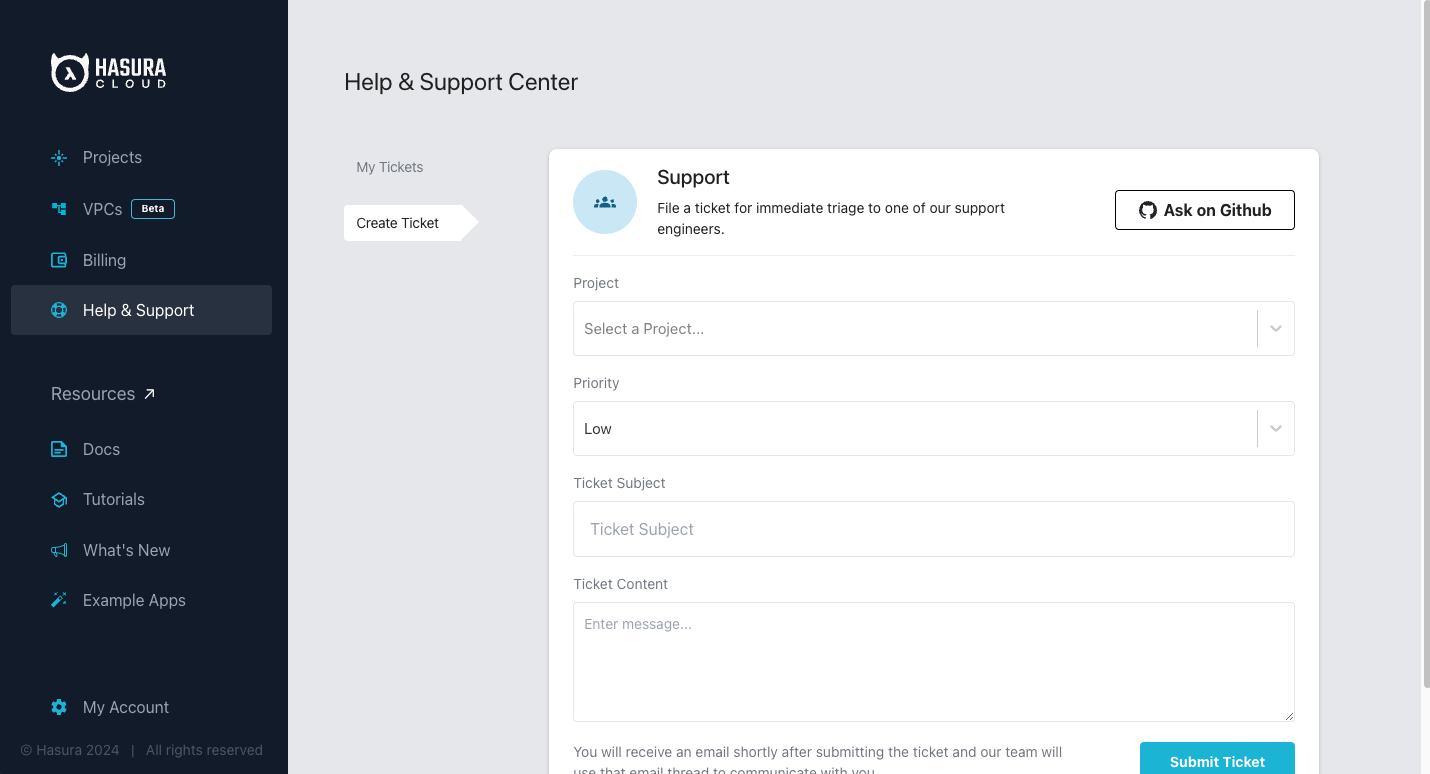Open Resources using the external link arrow
This screenshot has width=1430, height=774.
(x=150, y=393)
